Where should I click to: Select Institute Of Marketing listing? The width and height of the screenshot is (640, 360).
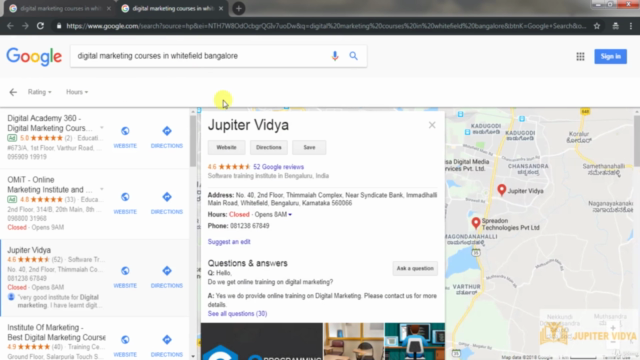(56, 332)
